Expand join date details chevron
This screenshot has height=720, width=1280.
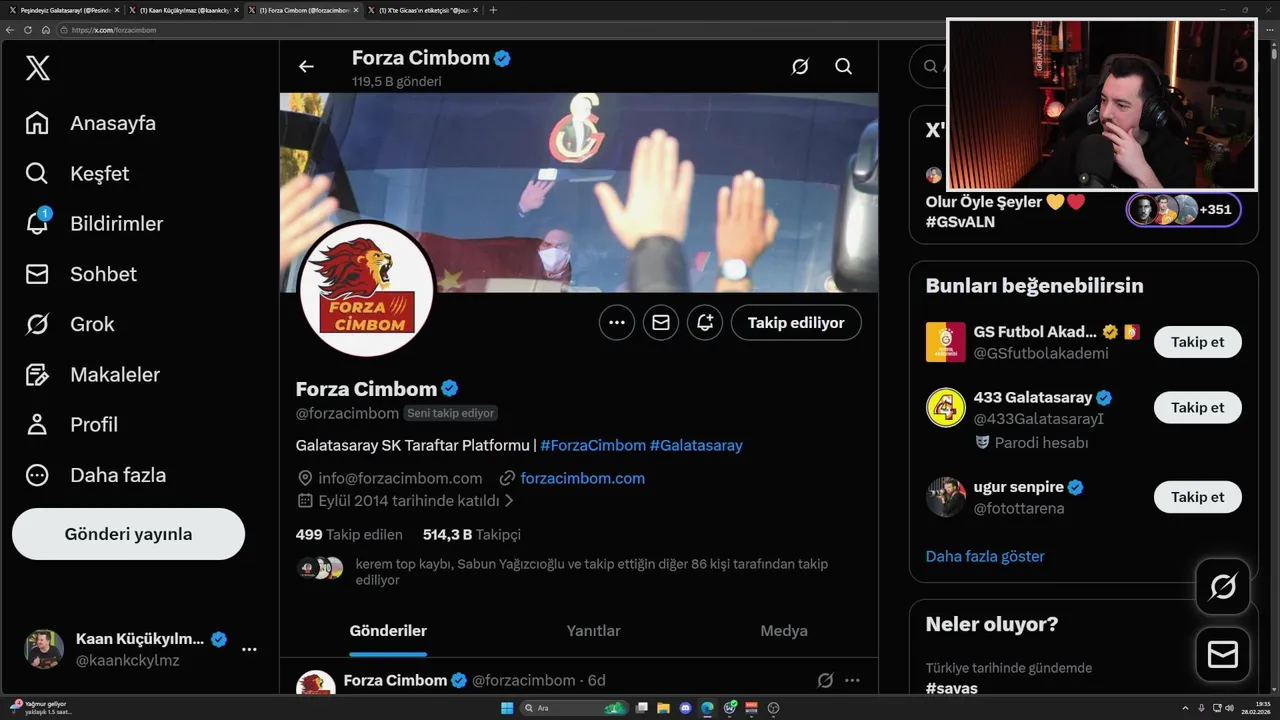click(509, 500)
